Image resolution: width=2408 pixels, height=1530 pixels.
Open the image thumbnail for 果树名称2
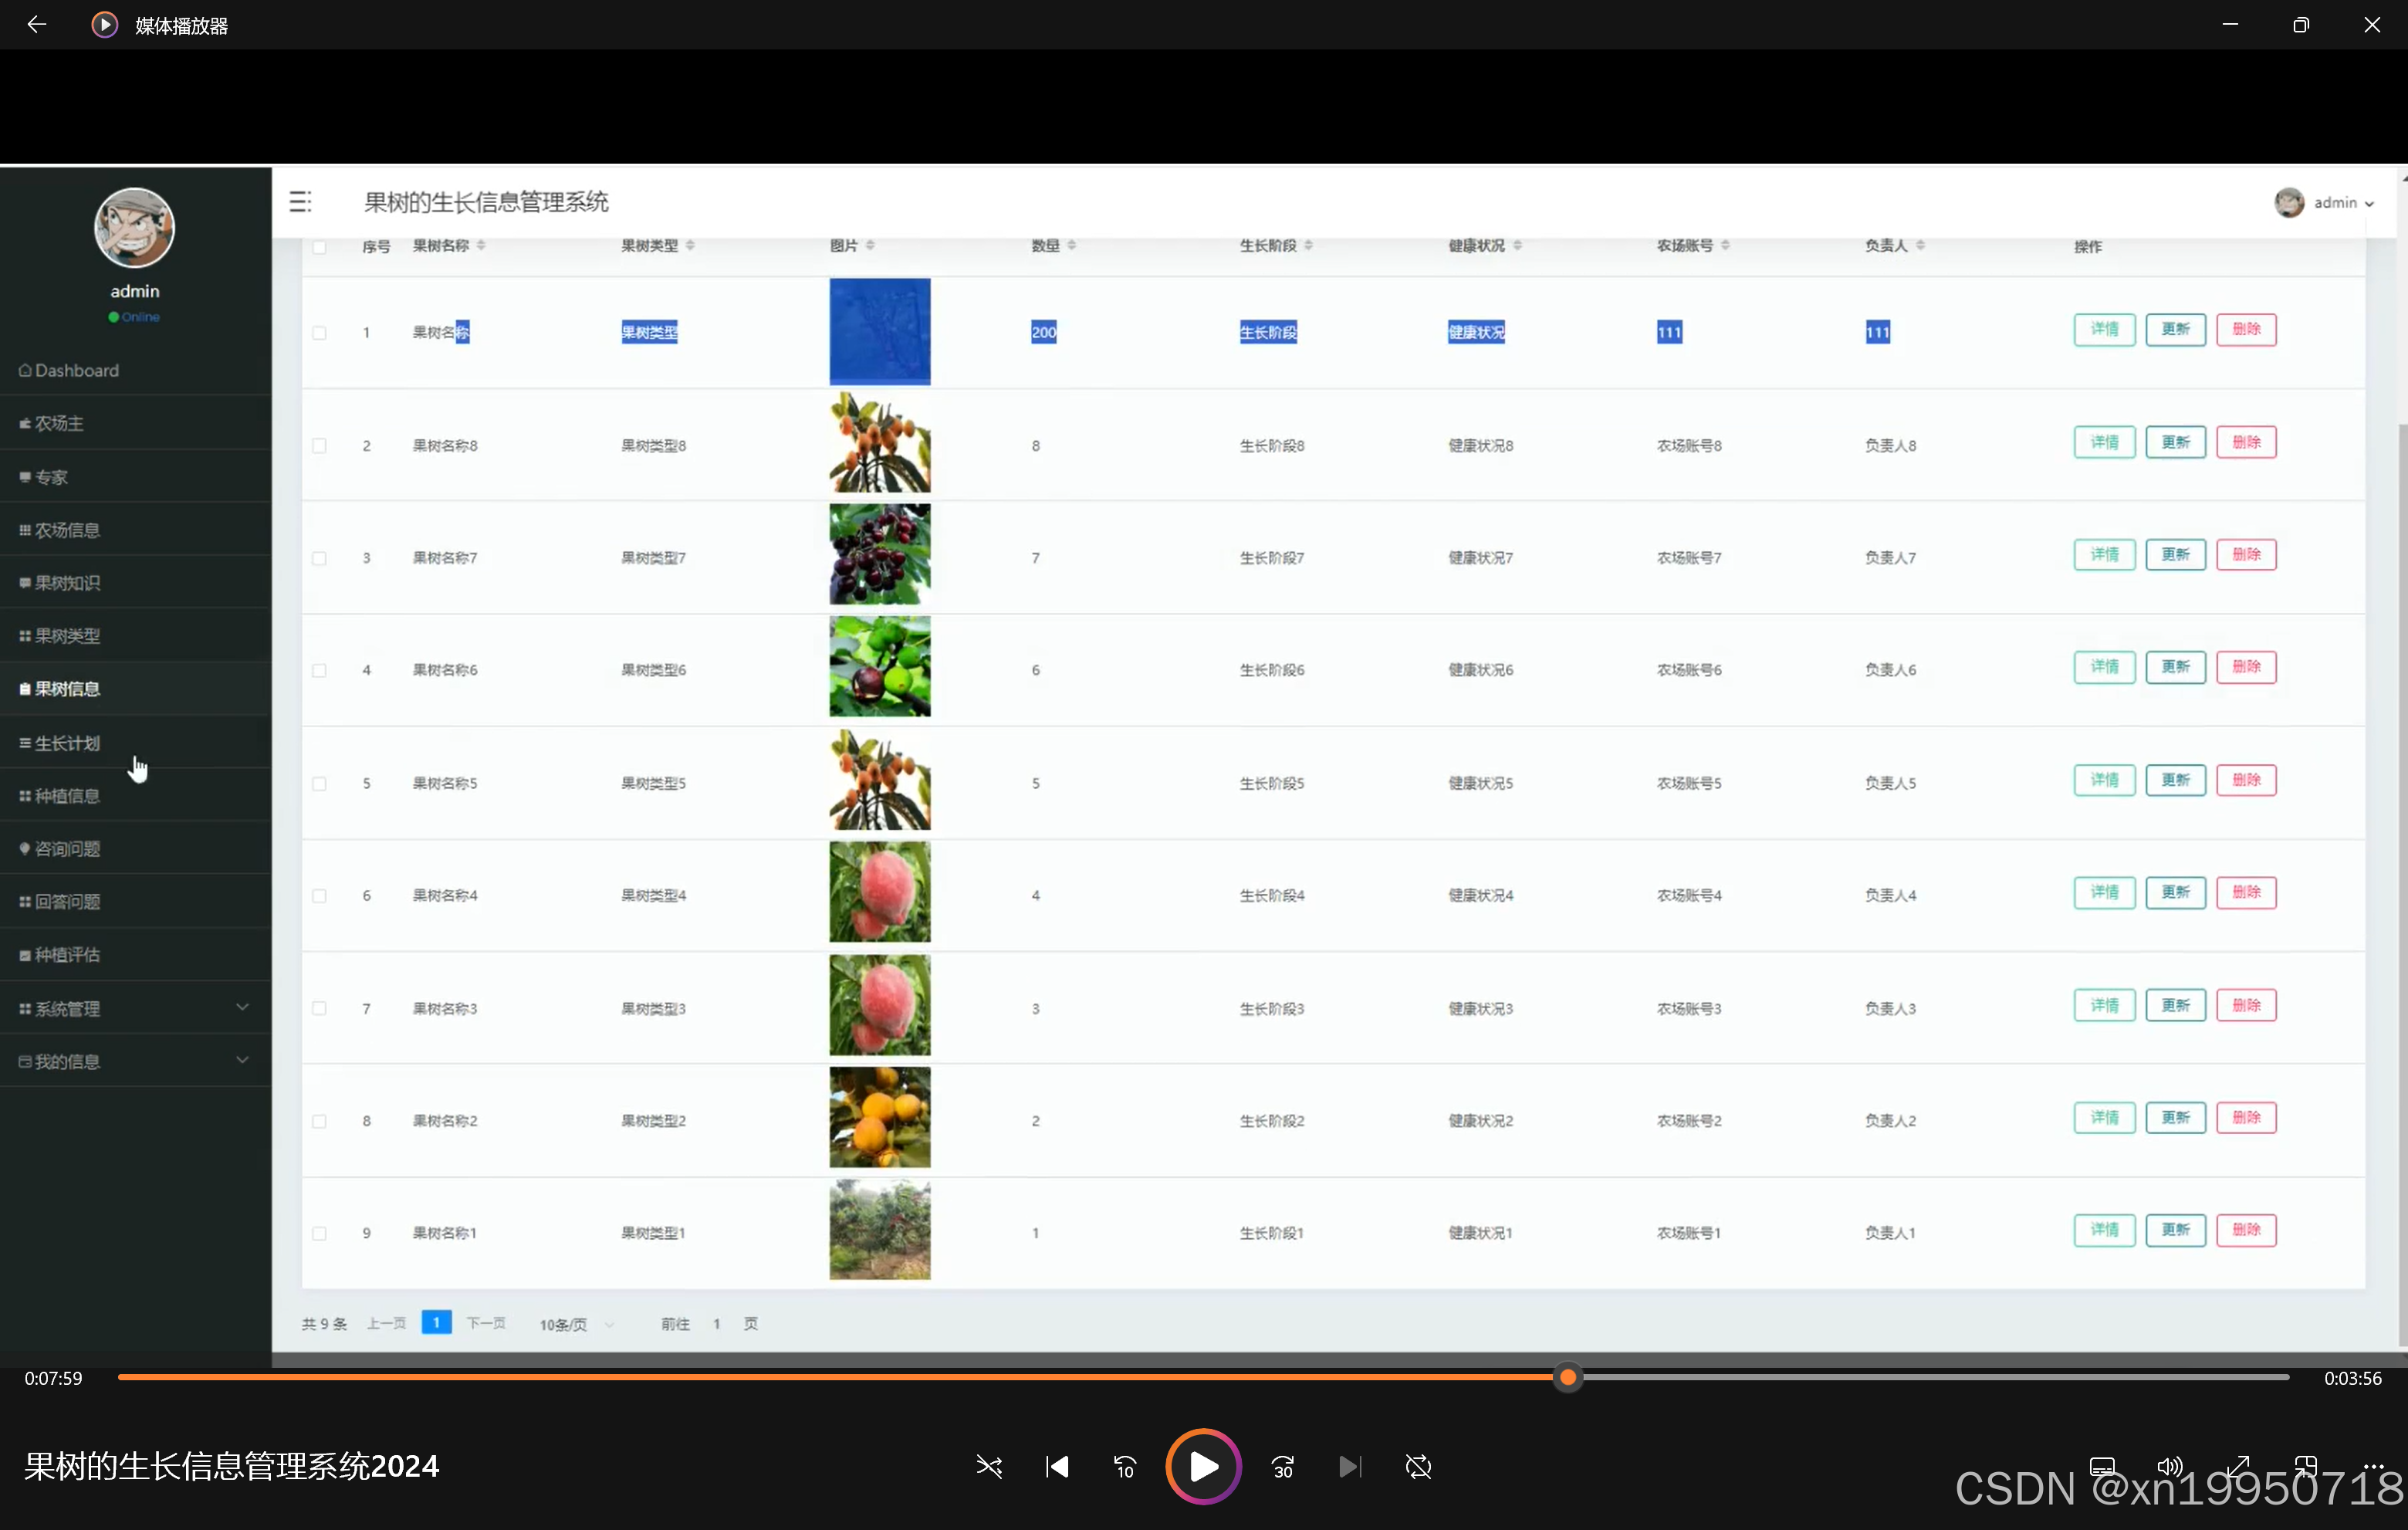click(879, 1117)
